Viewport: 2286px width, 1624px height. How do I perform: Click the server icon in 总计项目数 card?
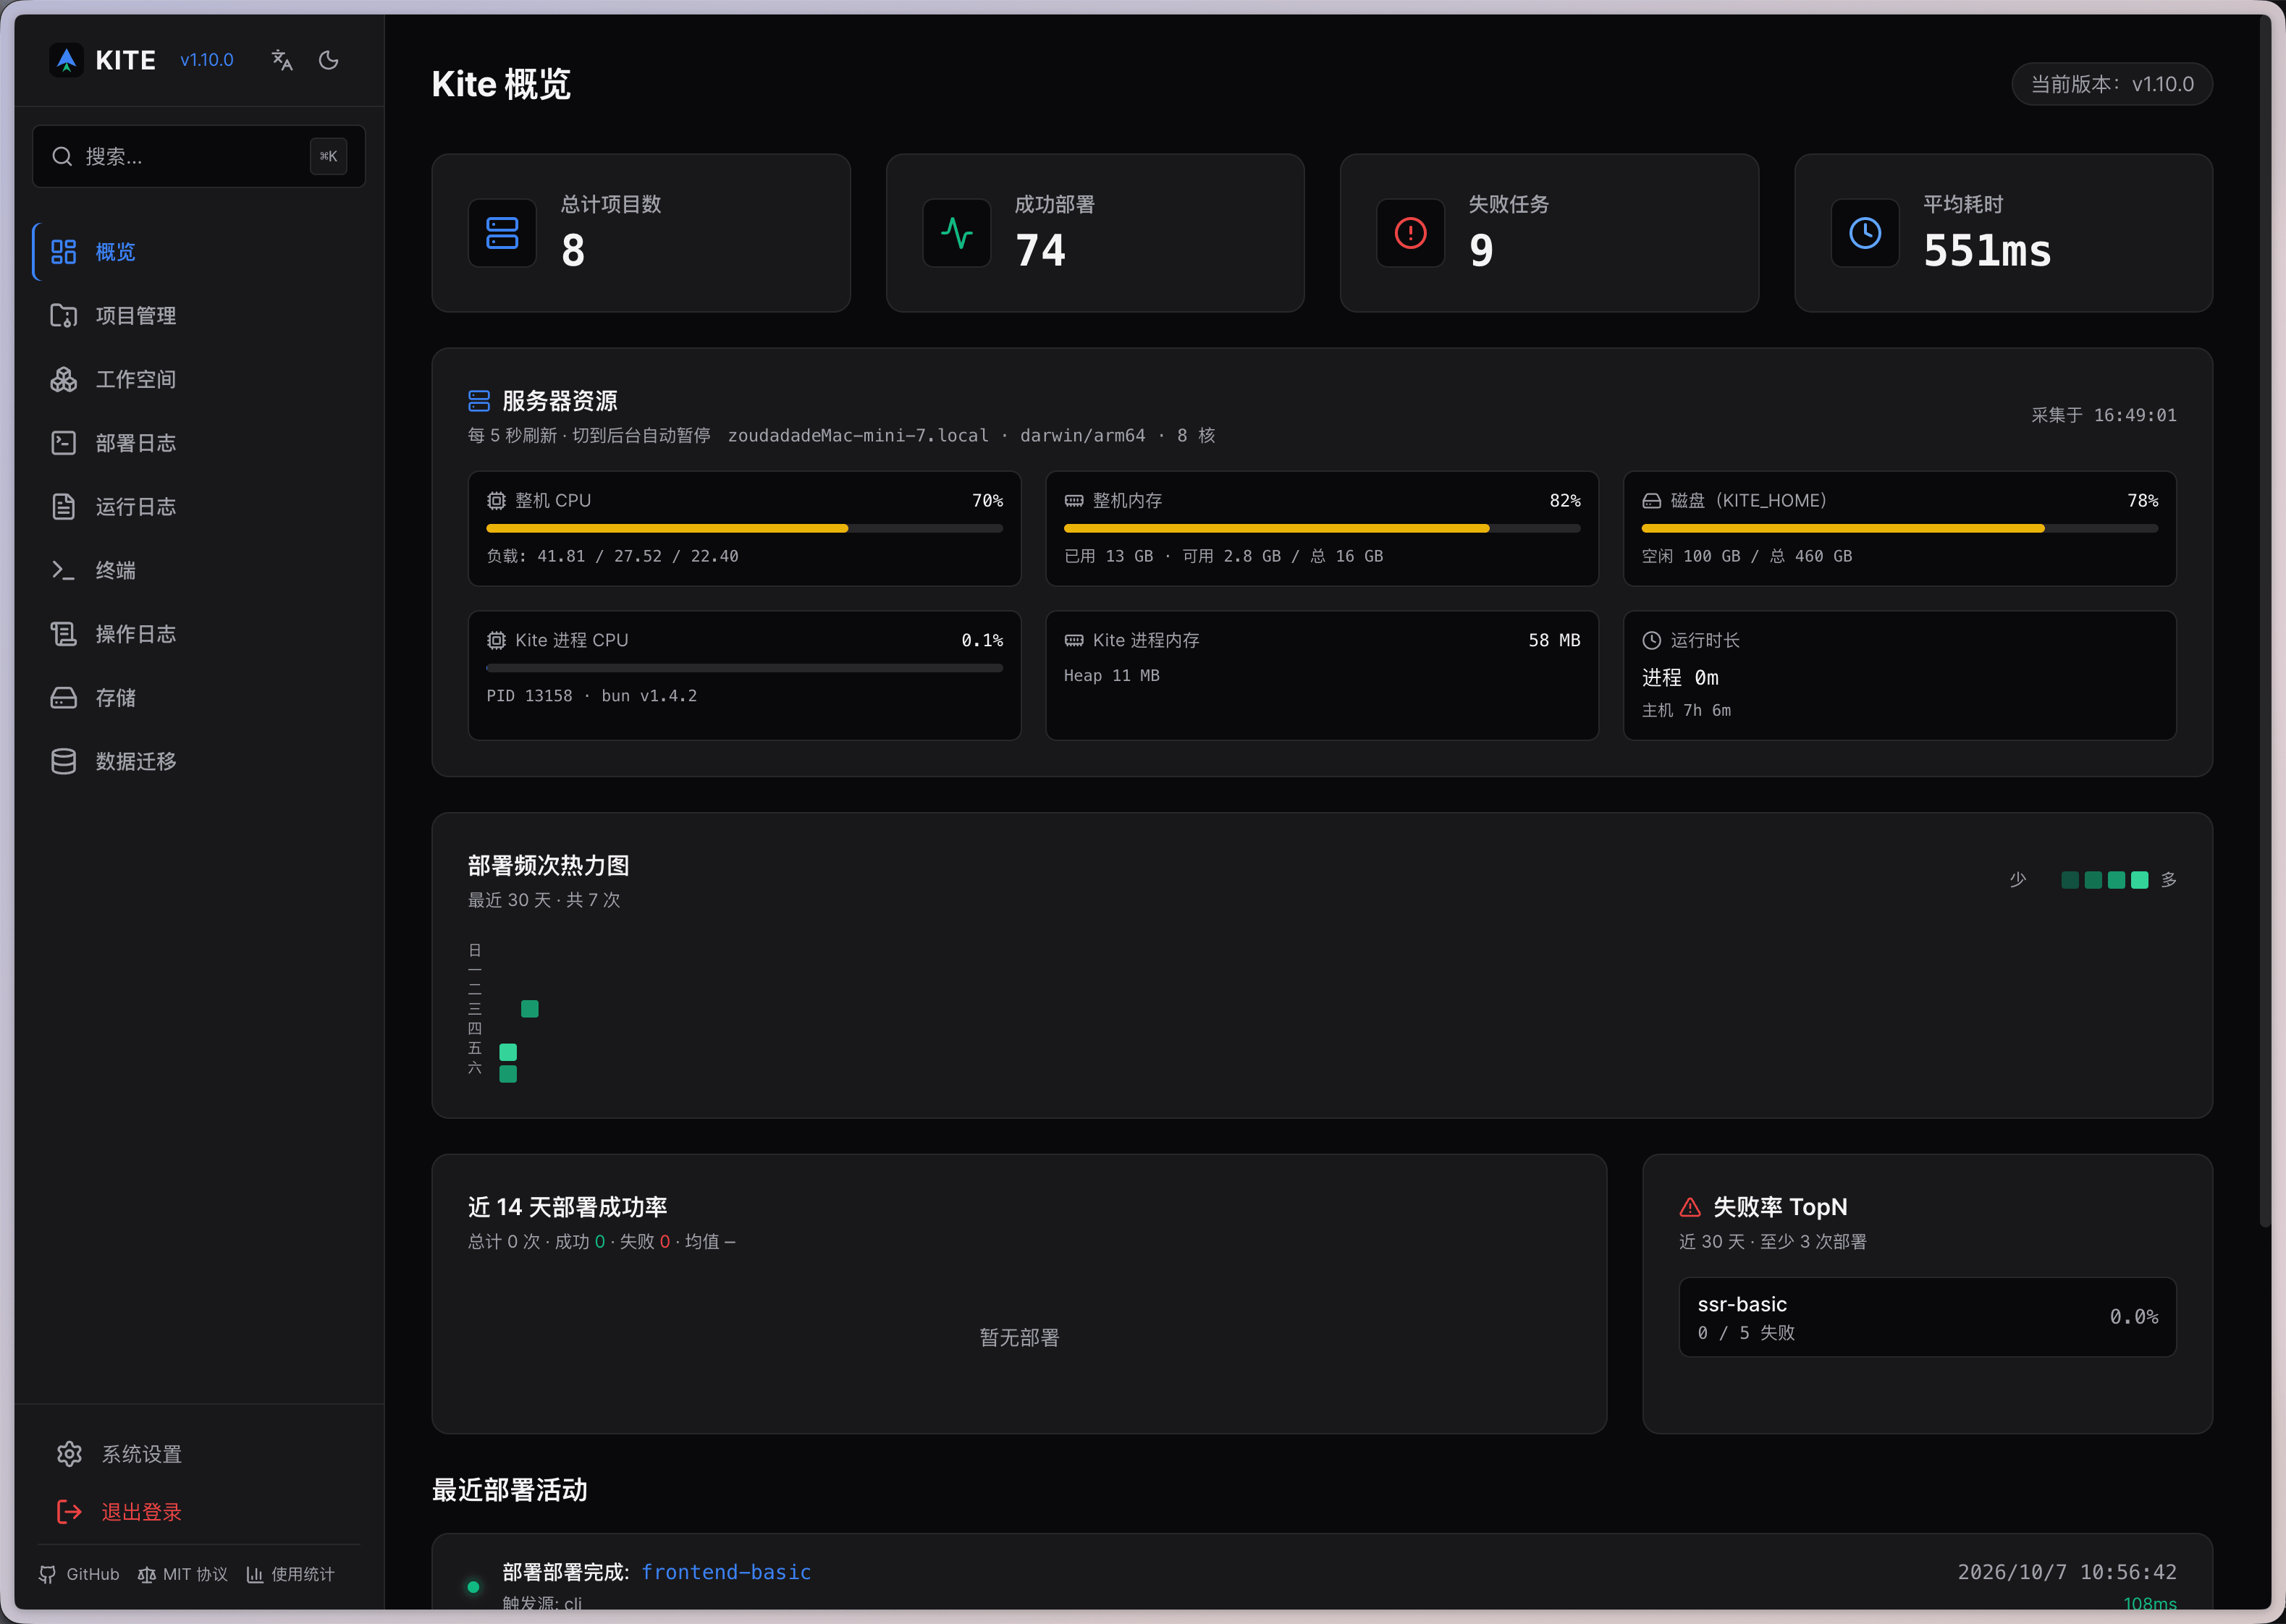pyautogui.click(x=502, y=233)
